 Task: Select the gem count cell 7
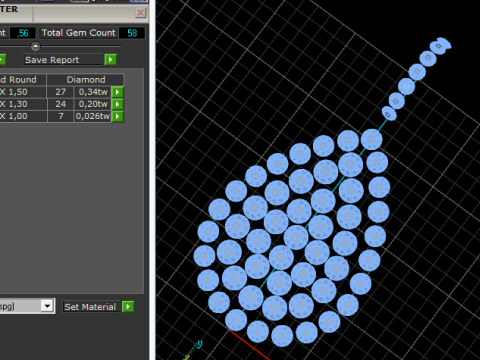tap(60, 116)
